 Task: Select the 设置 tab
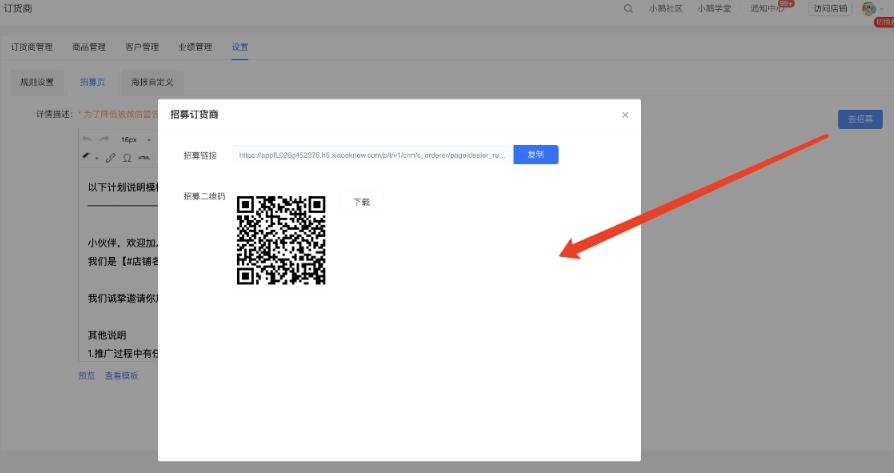(x=240, y=47)
